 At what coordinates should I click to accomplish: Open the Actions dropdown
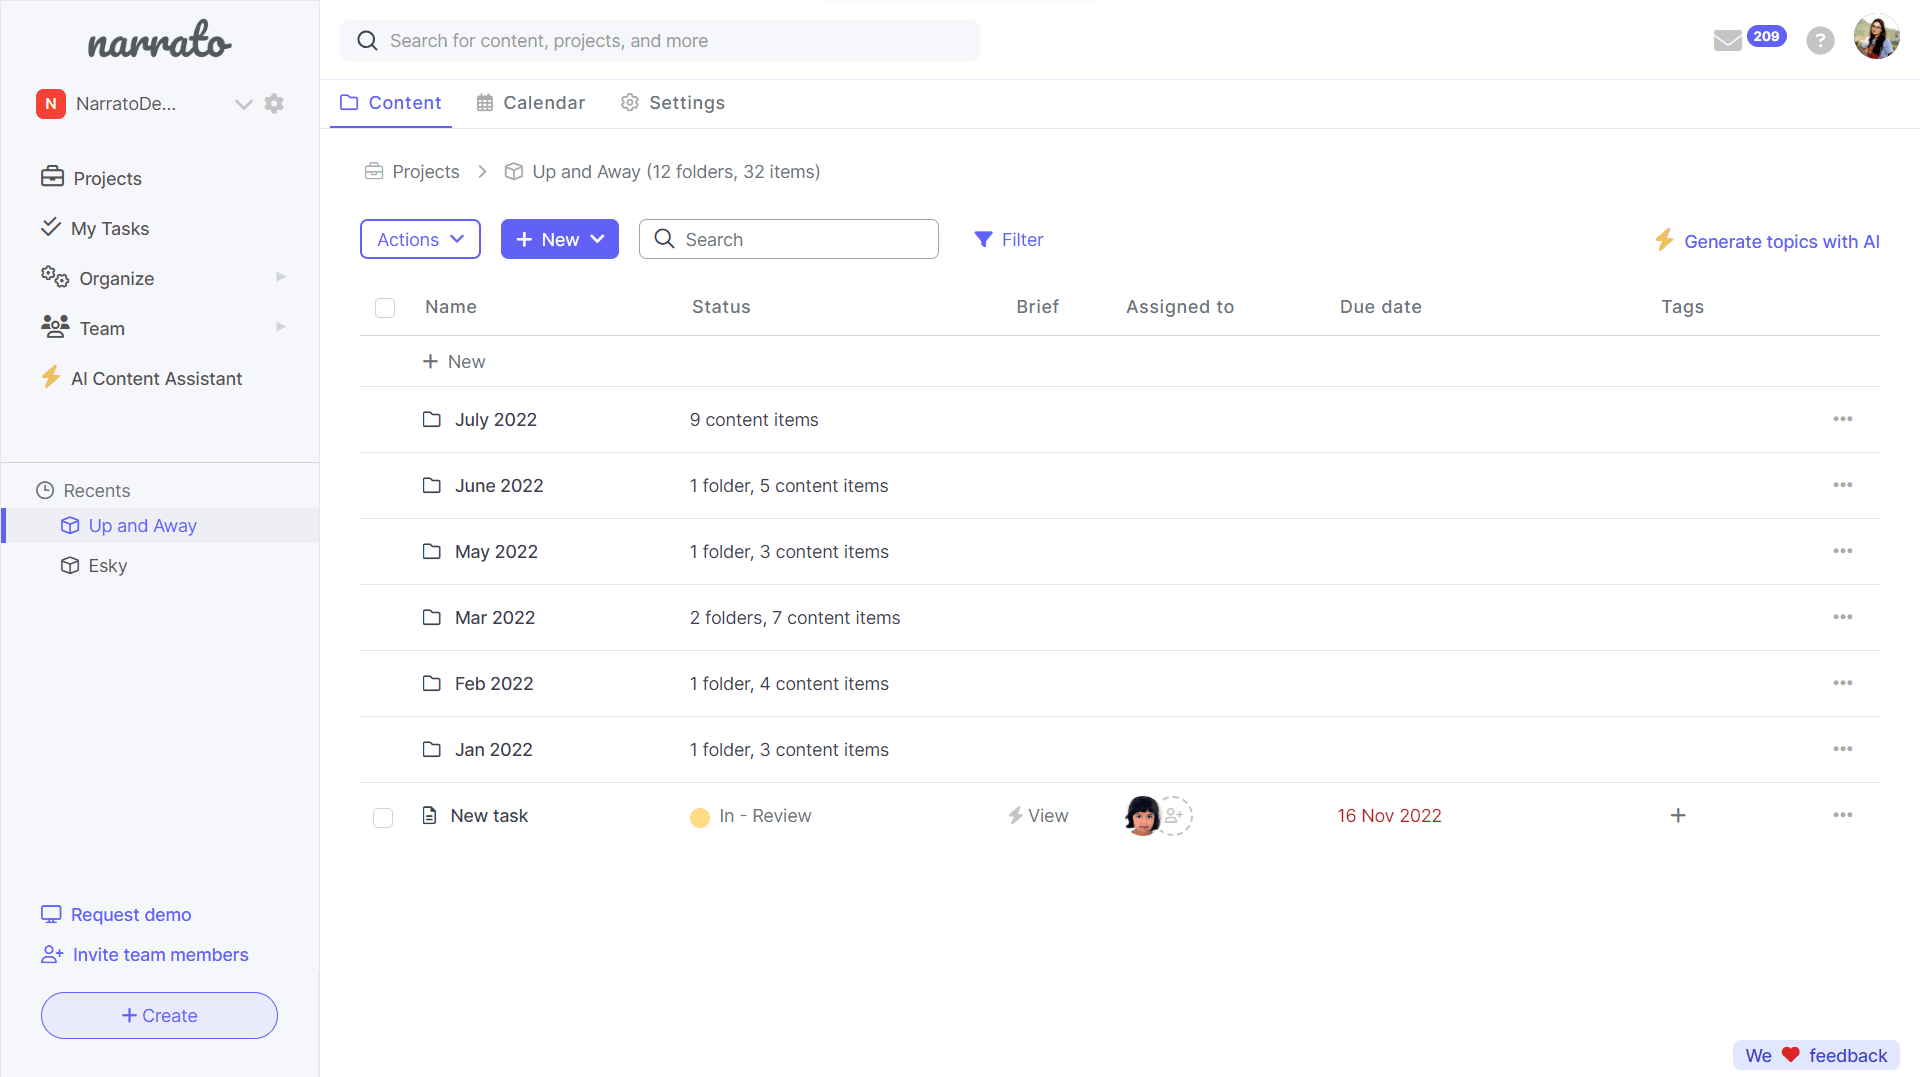[x=420, y=239]
